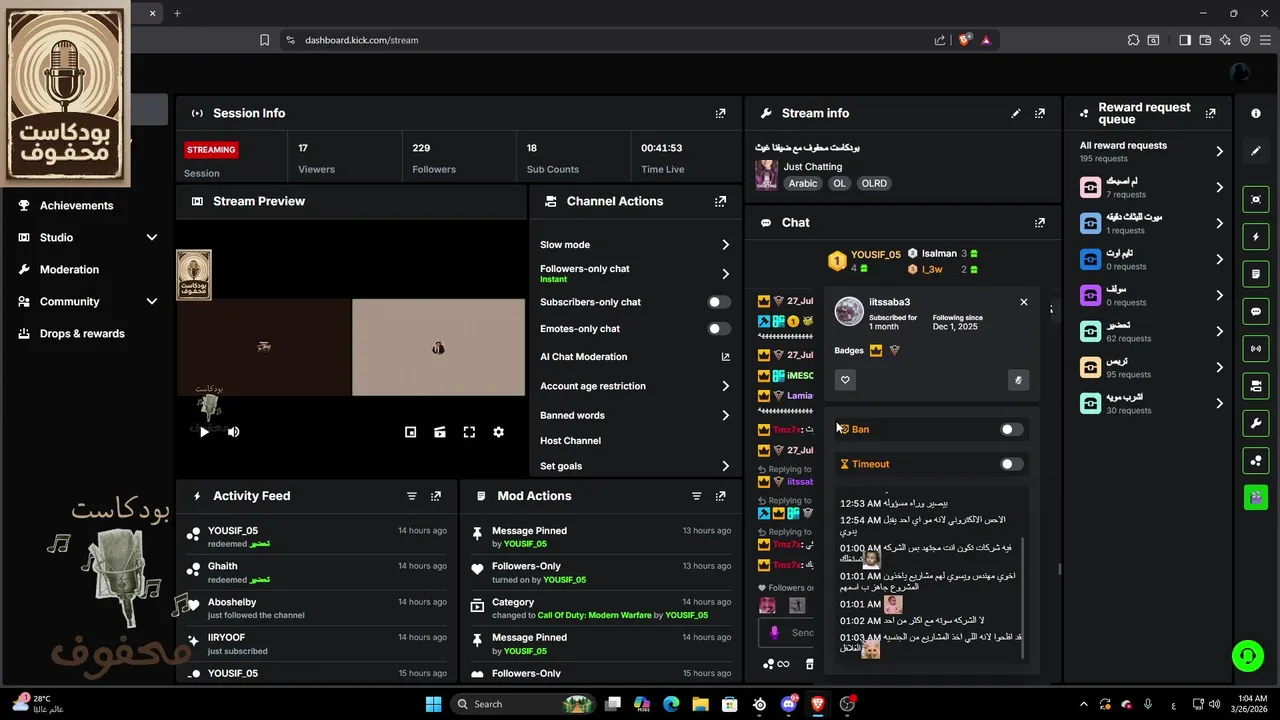1280x720 pixels.
Task: Mute the stream preview volume
Action: [x=233, y=432]
